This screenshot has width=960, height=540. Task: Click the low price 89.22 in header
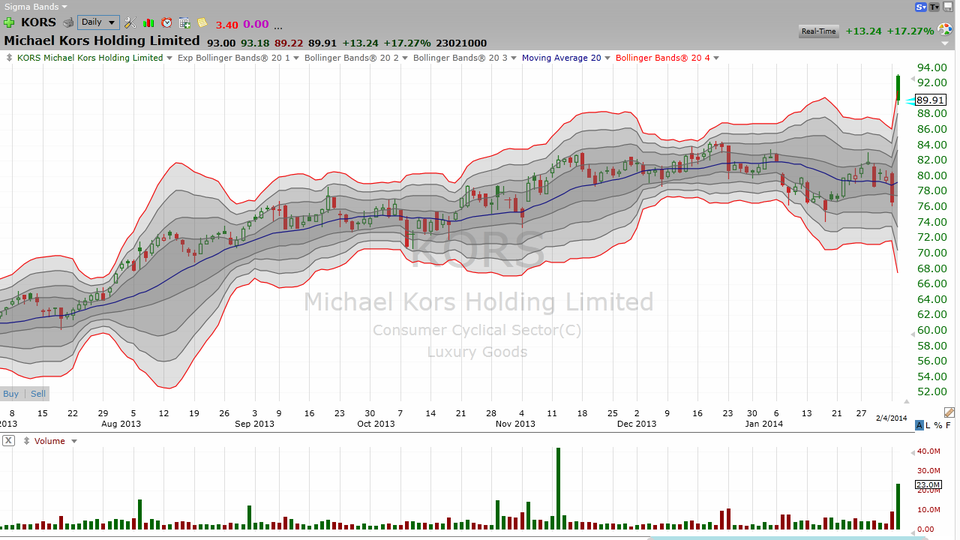[x=288, y=43]
